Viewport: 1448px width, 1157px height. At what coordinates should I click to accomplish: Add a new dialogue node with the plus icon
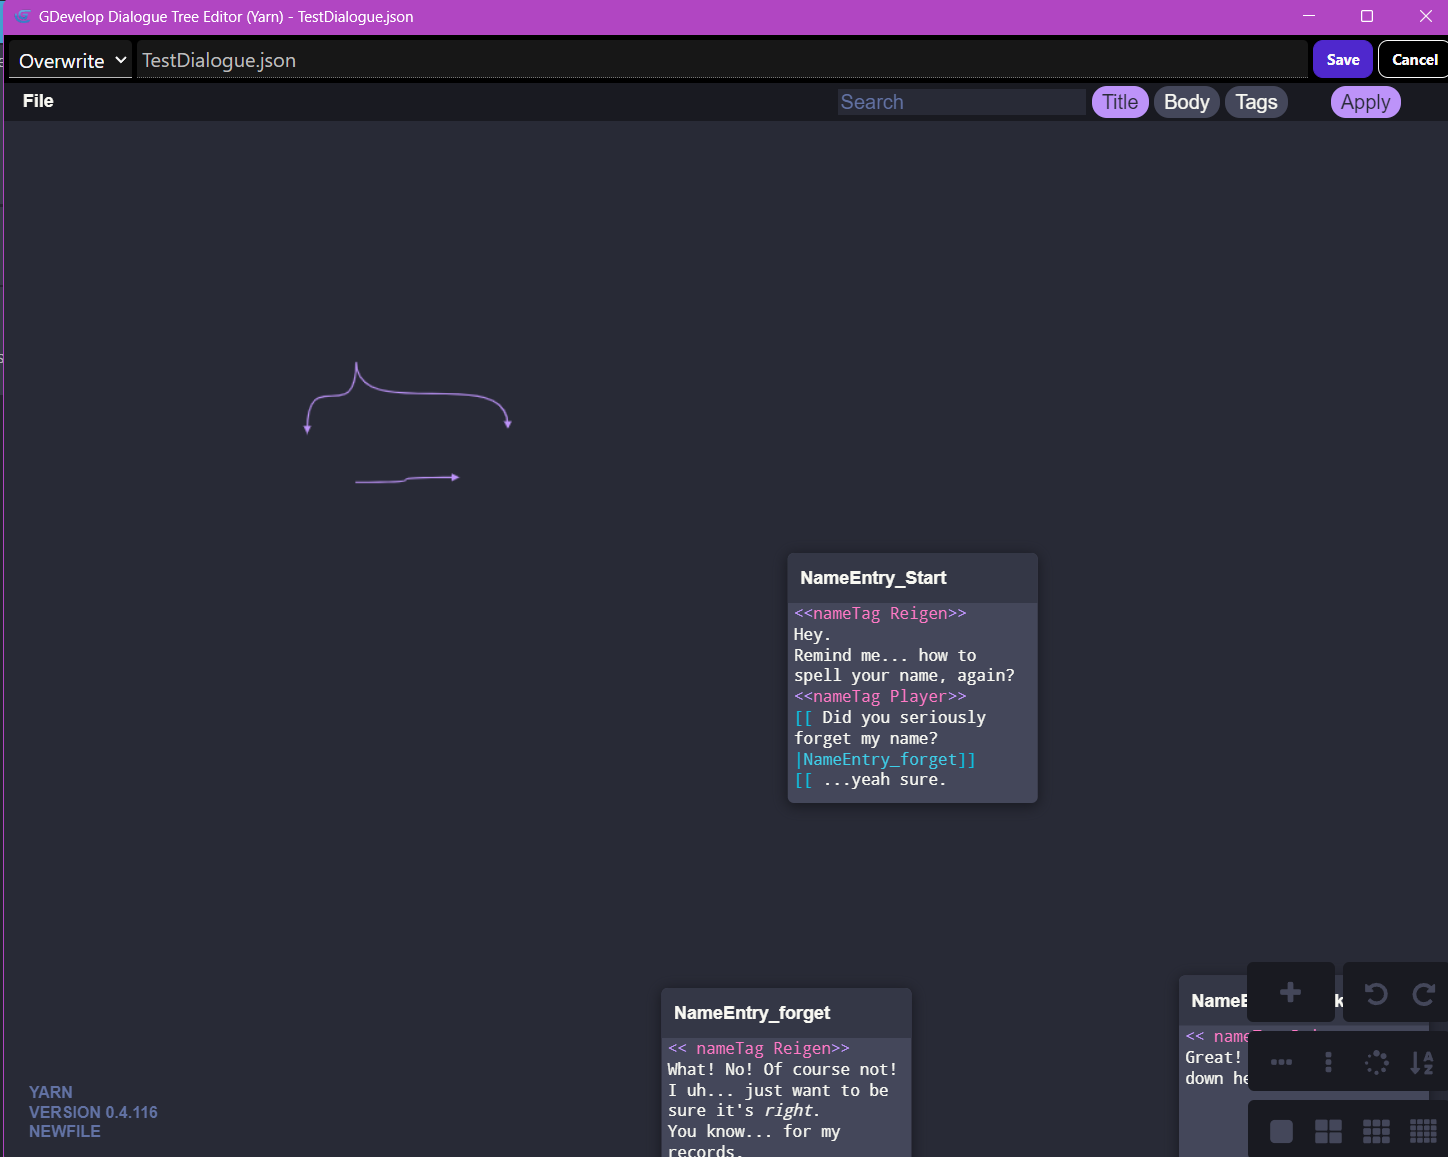[1291, 993]
